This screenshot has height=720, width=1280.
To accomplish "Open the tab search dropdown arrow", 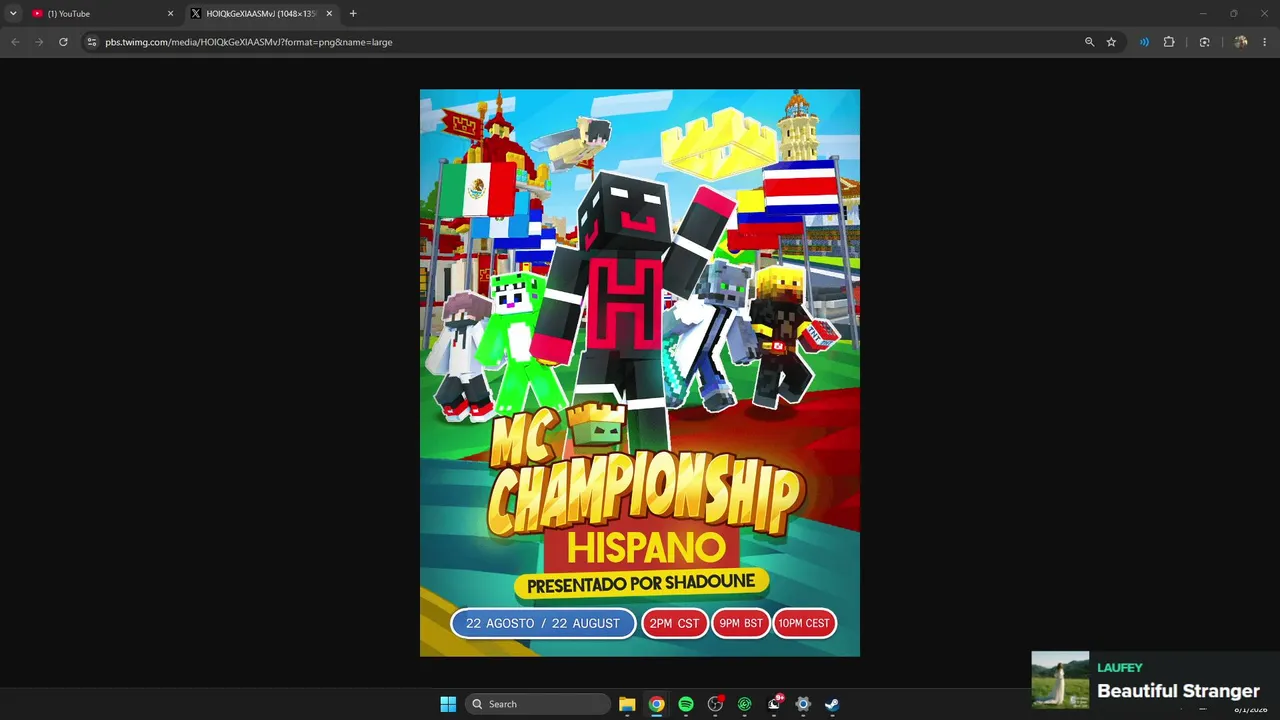I will (13, 14).
